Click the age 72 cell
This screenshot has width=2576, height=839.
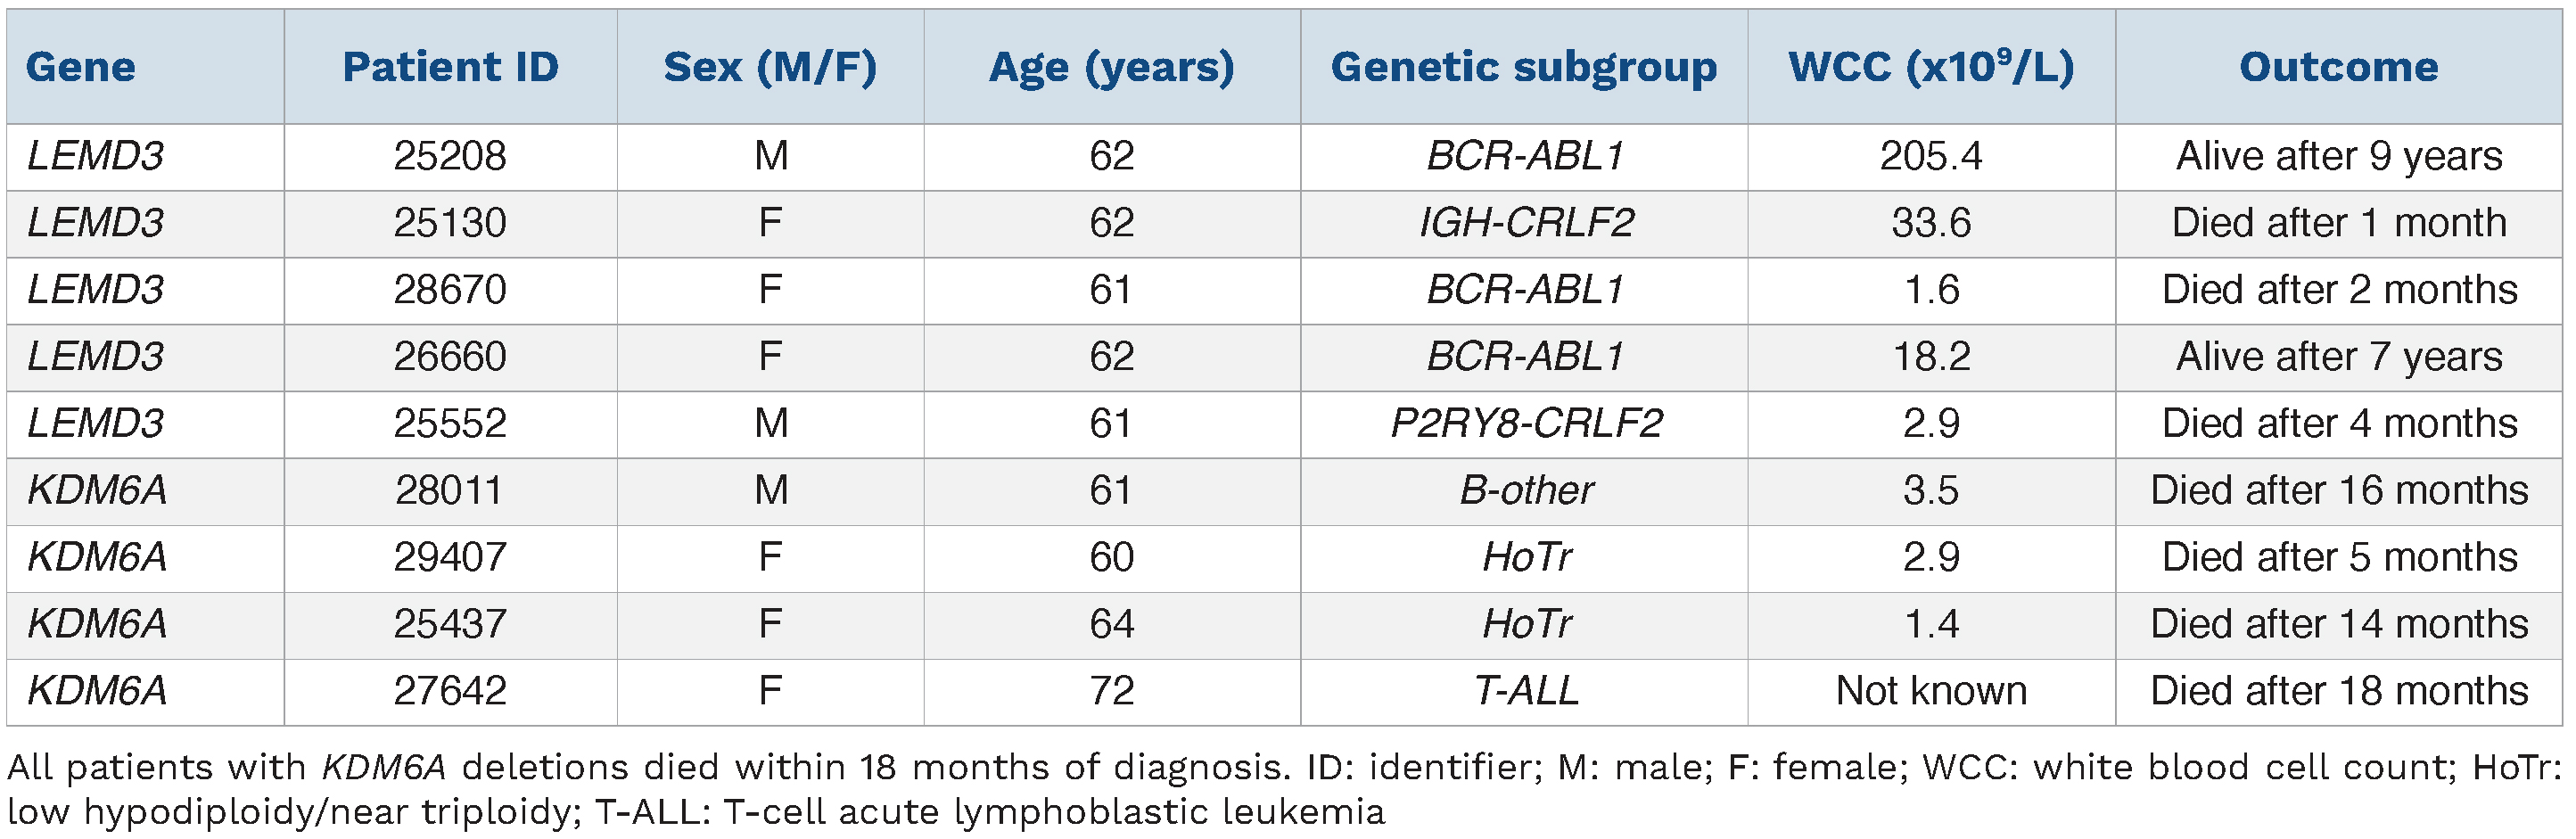(x=1111, y=691)
